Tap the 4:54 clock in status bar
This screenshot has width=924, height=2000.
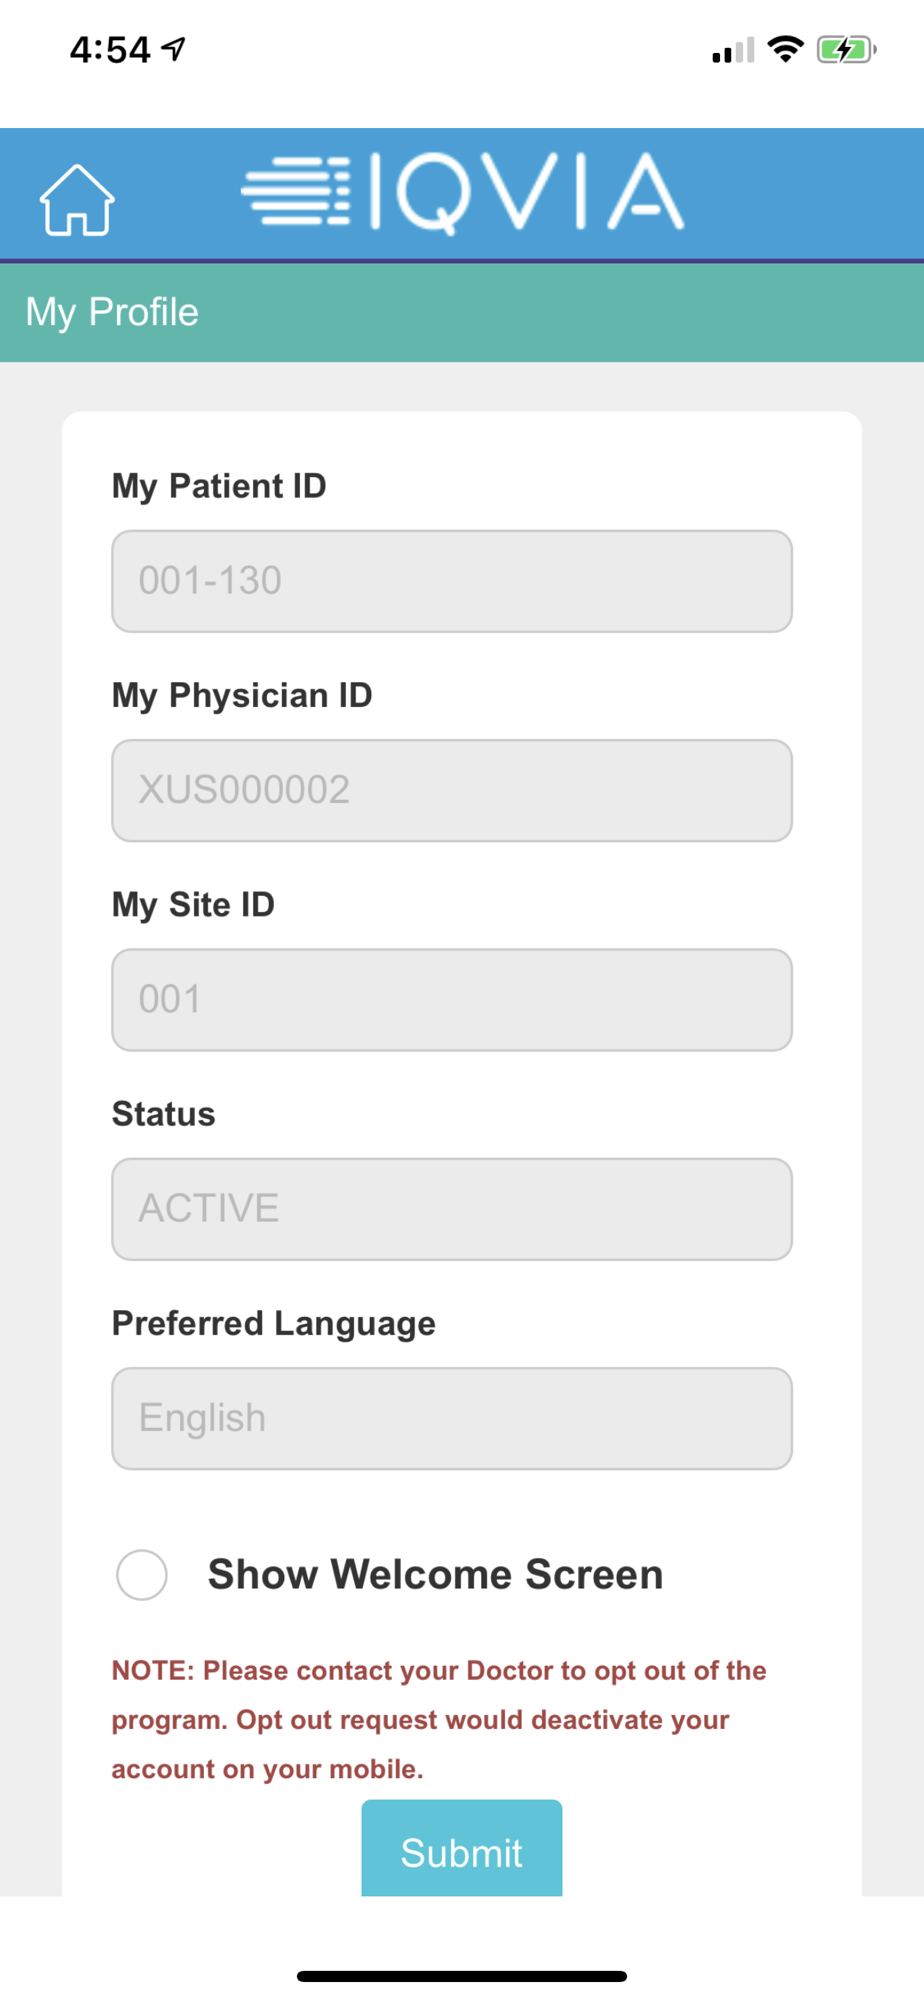coord(110,49)
